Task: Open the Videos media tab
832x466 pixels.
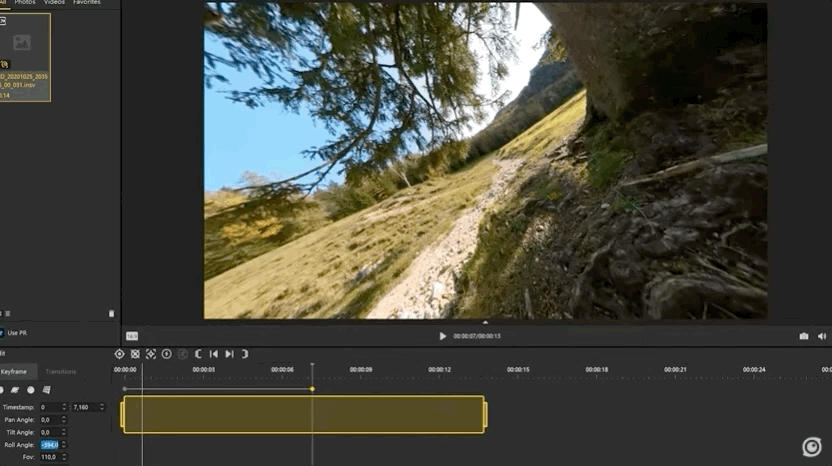Action: (54, 3)
